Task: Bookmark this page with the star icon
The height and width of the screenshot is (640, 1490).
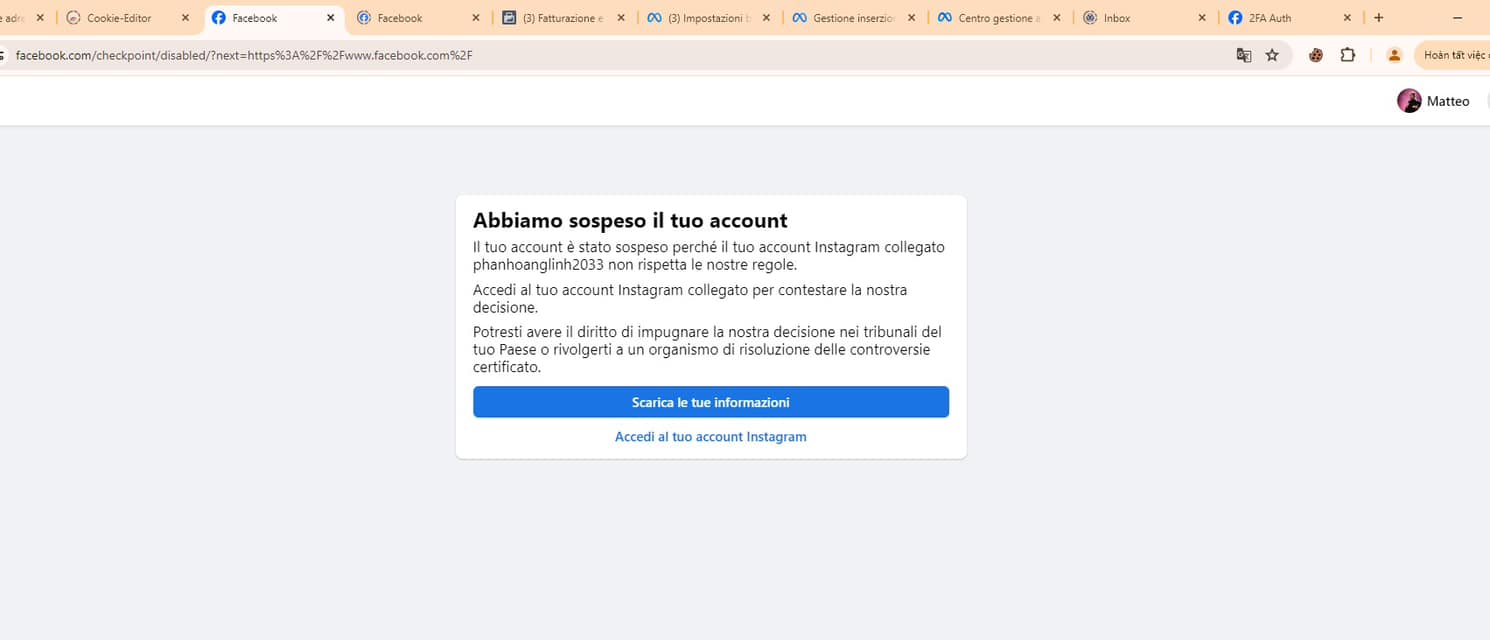Action: 1272,55
